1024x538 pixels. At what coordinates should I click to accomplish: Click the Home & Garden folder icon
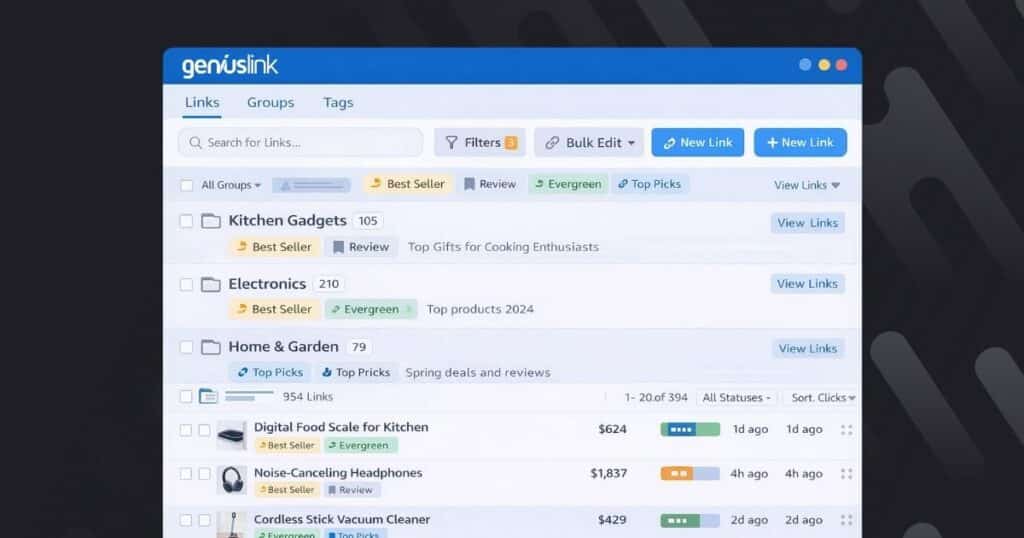pyautogui.click(x=210, y=347)
